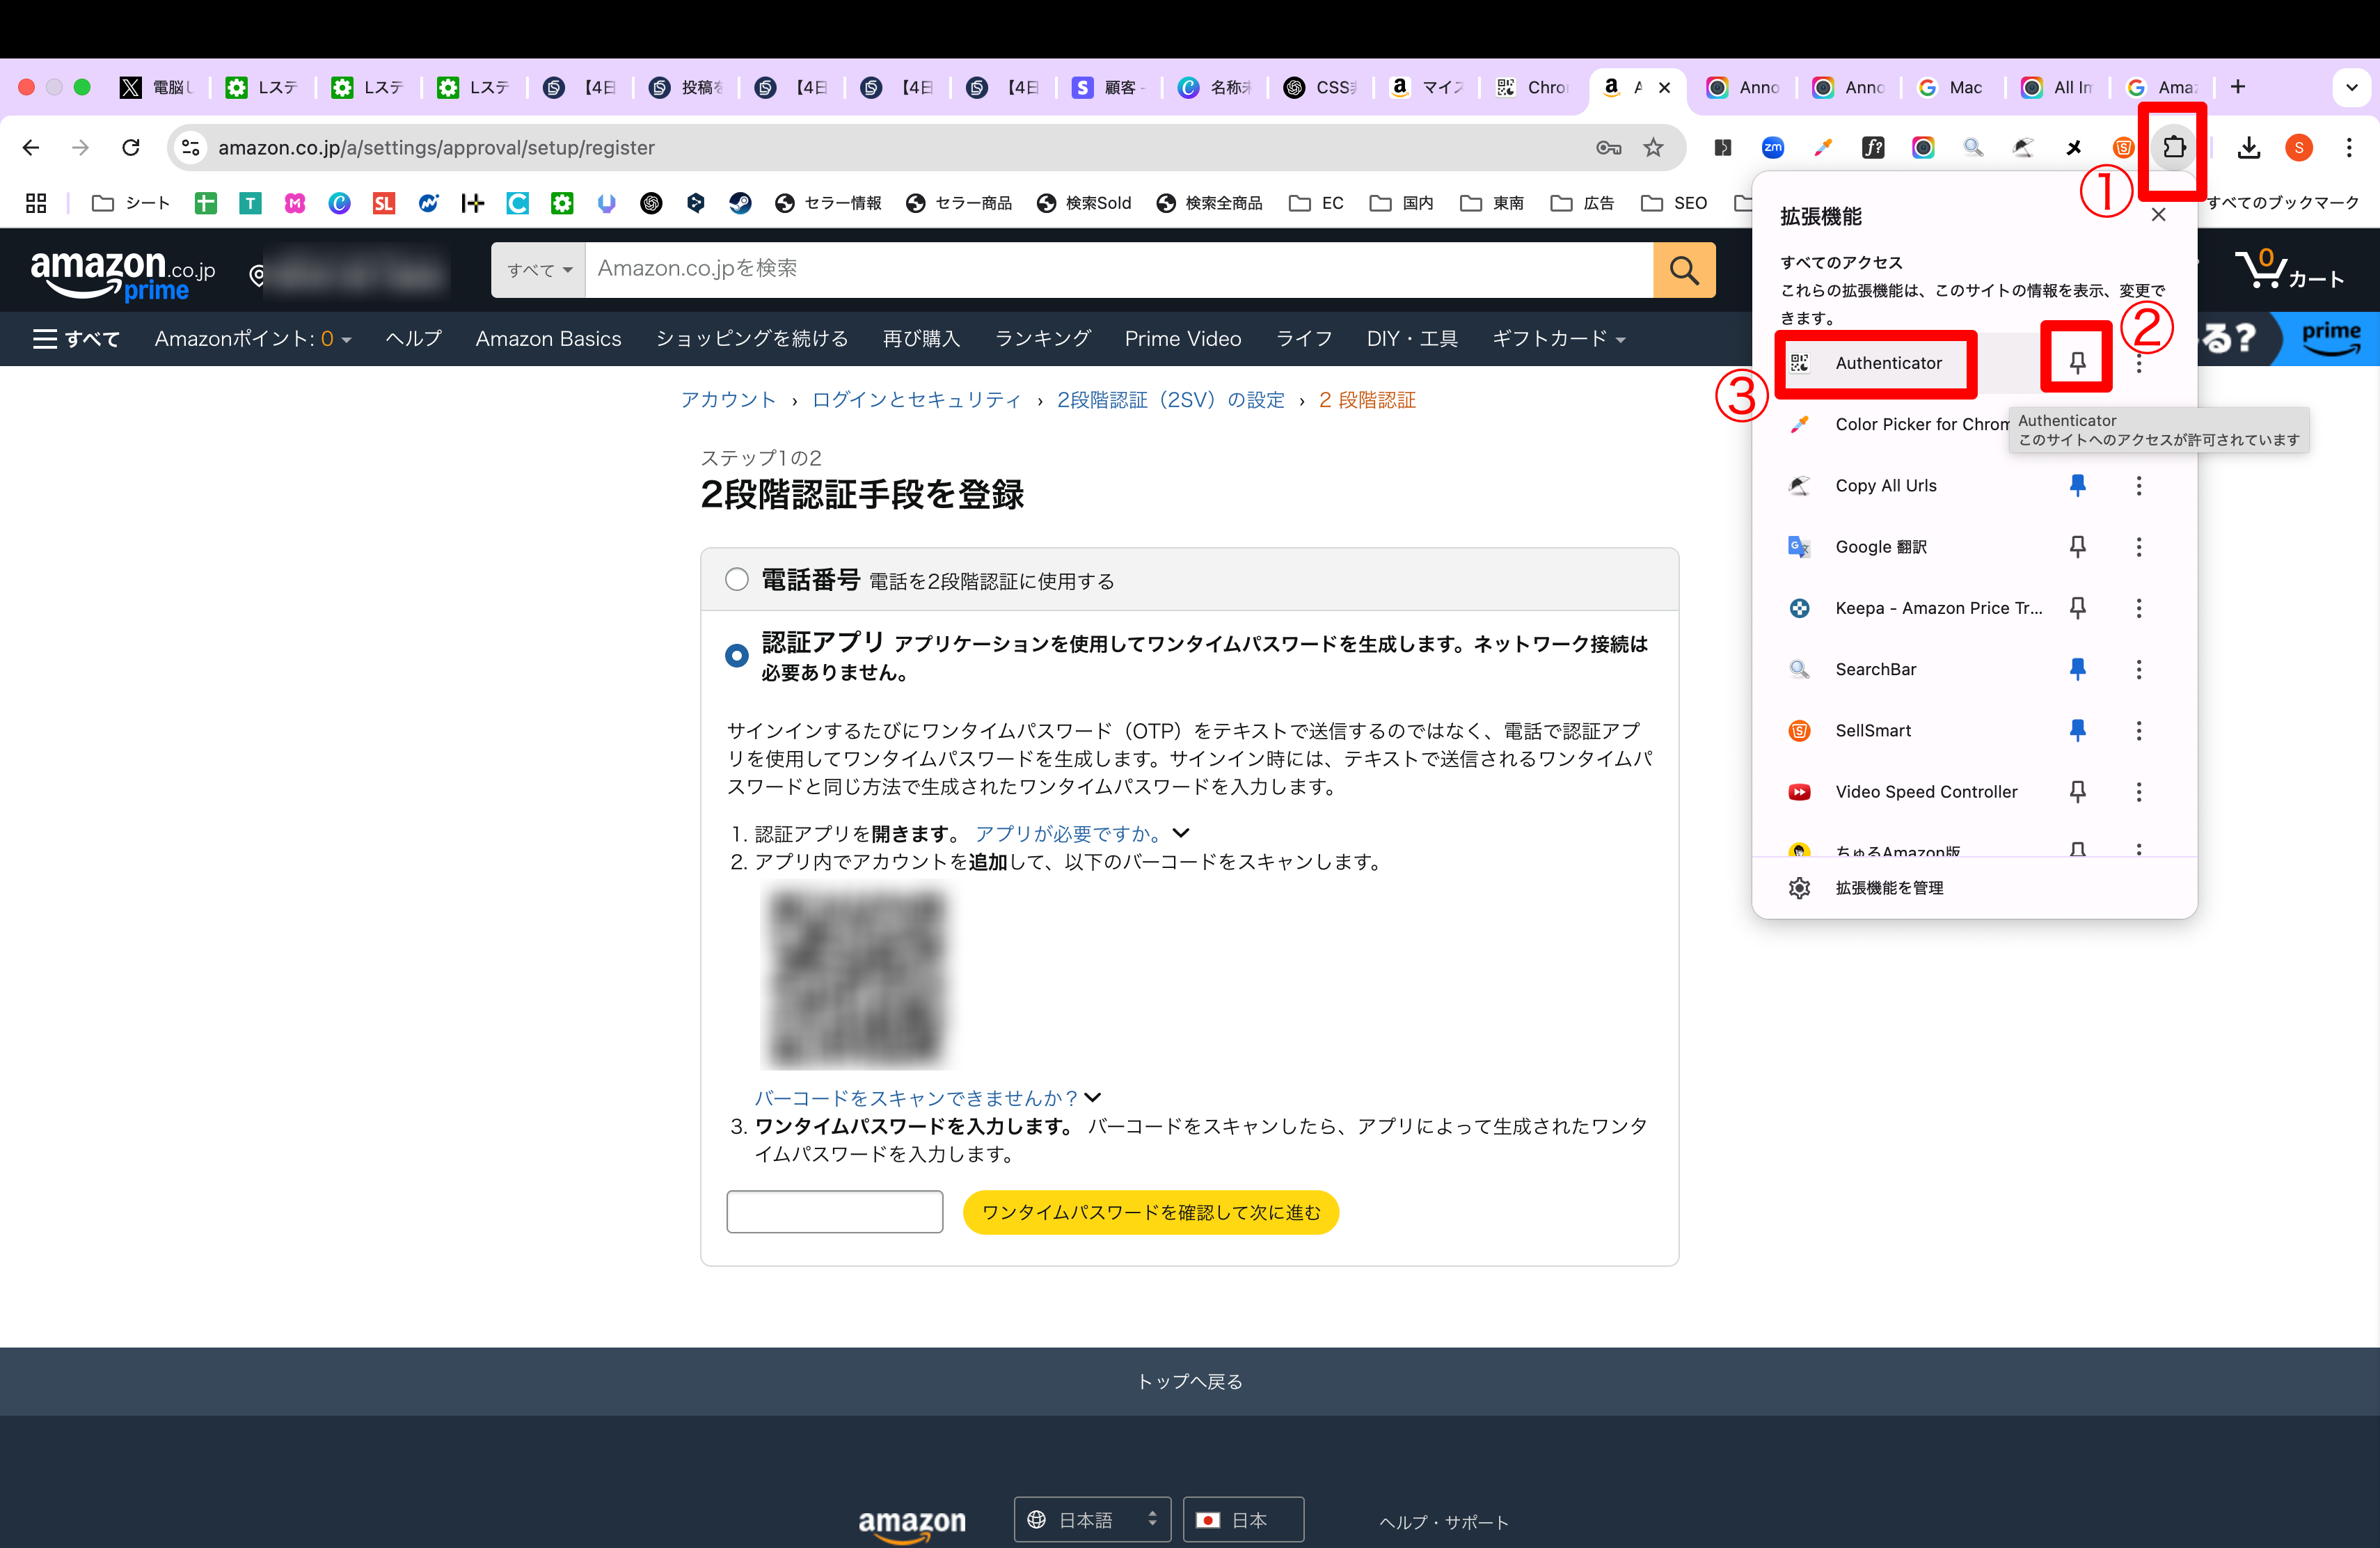Pin the Keepa extension
The width and height of the screenshot is (2380, 1548).
click(2077, 608)
